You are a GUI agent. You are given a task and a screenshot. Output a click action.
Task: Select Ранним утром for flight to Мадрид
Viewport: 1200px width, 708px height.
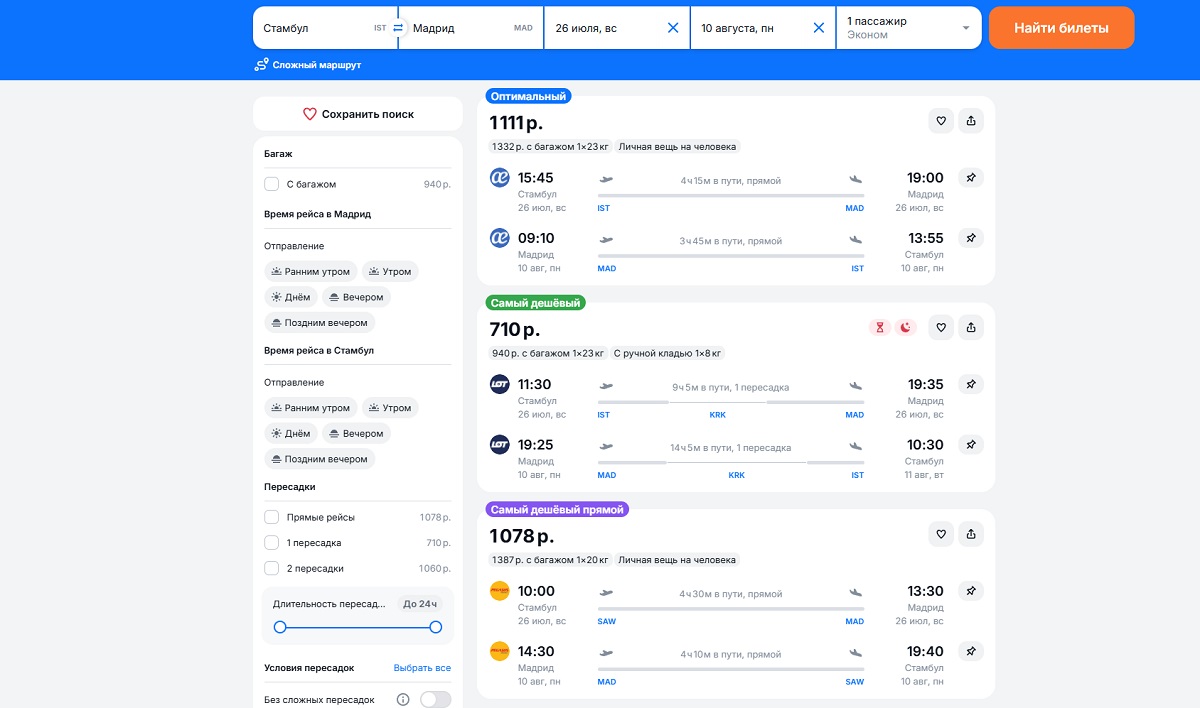(x=311, y=271)
